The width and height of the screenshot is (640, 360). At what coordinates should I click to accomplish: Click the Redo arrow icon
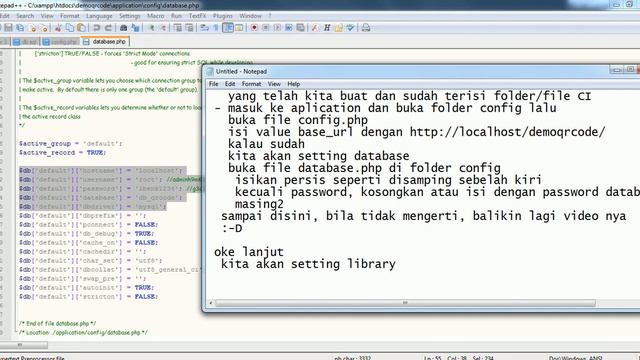109,28
